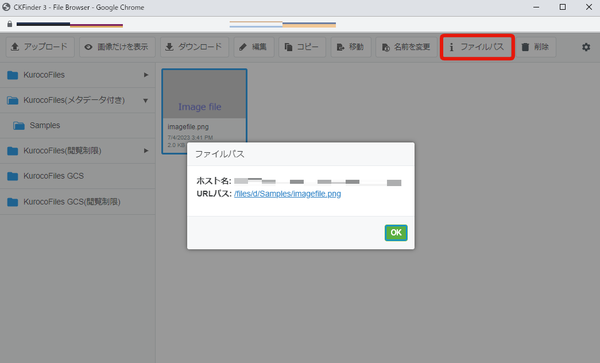Click the 削除 delete button
Image resolution: width=600 pixels, height=363 pixels.
point(536,47)
